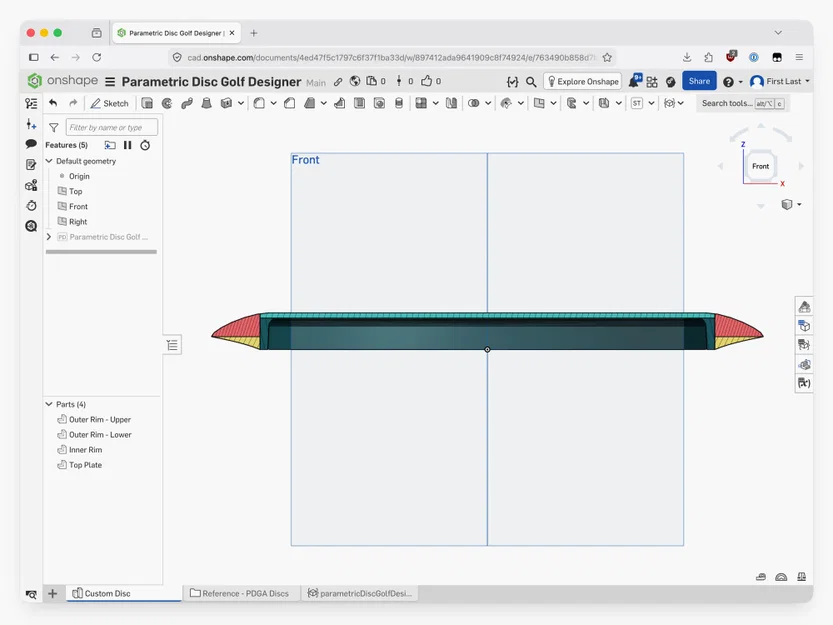
Task: Collapse the Parts (4) list
Action: 49,404
